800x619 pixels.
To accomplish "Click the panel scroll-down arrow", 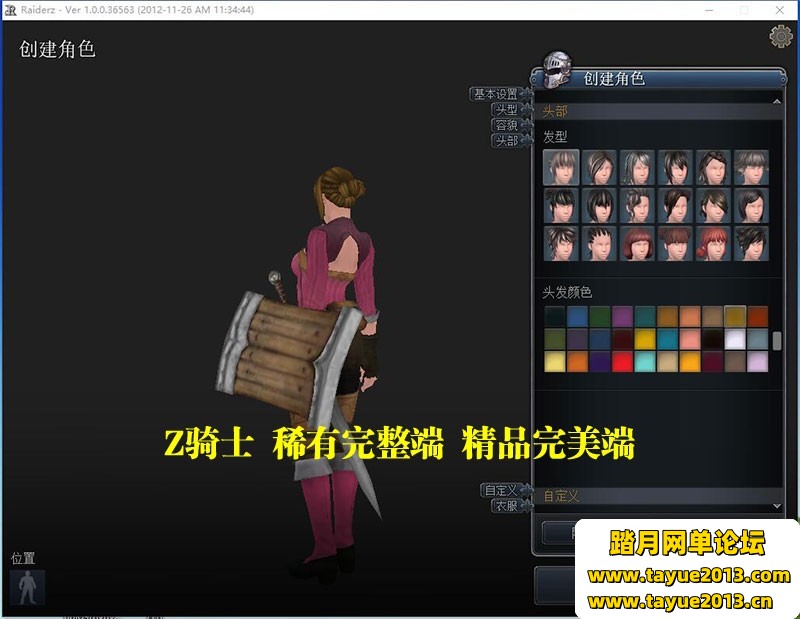I will click(777, 506).
